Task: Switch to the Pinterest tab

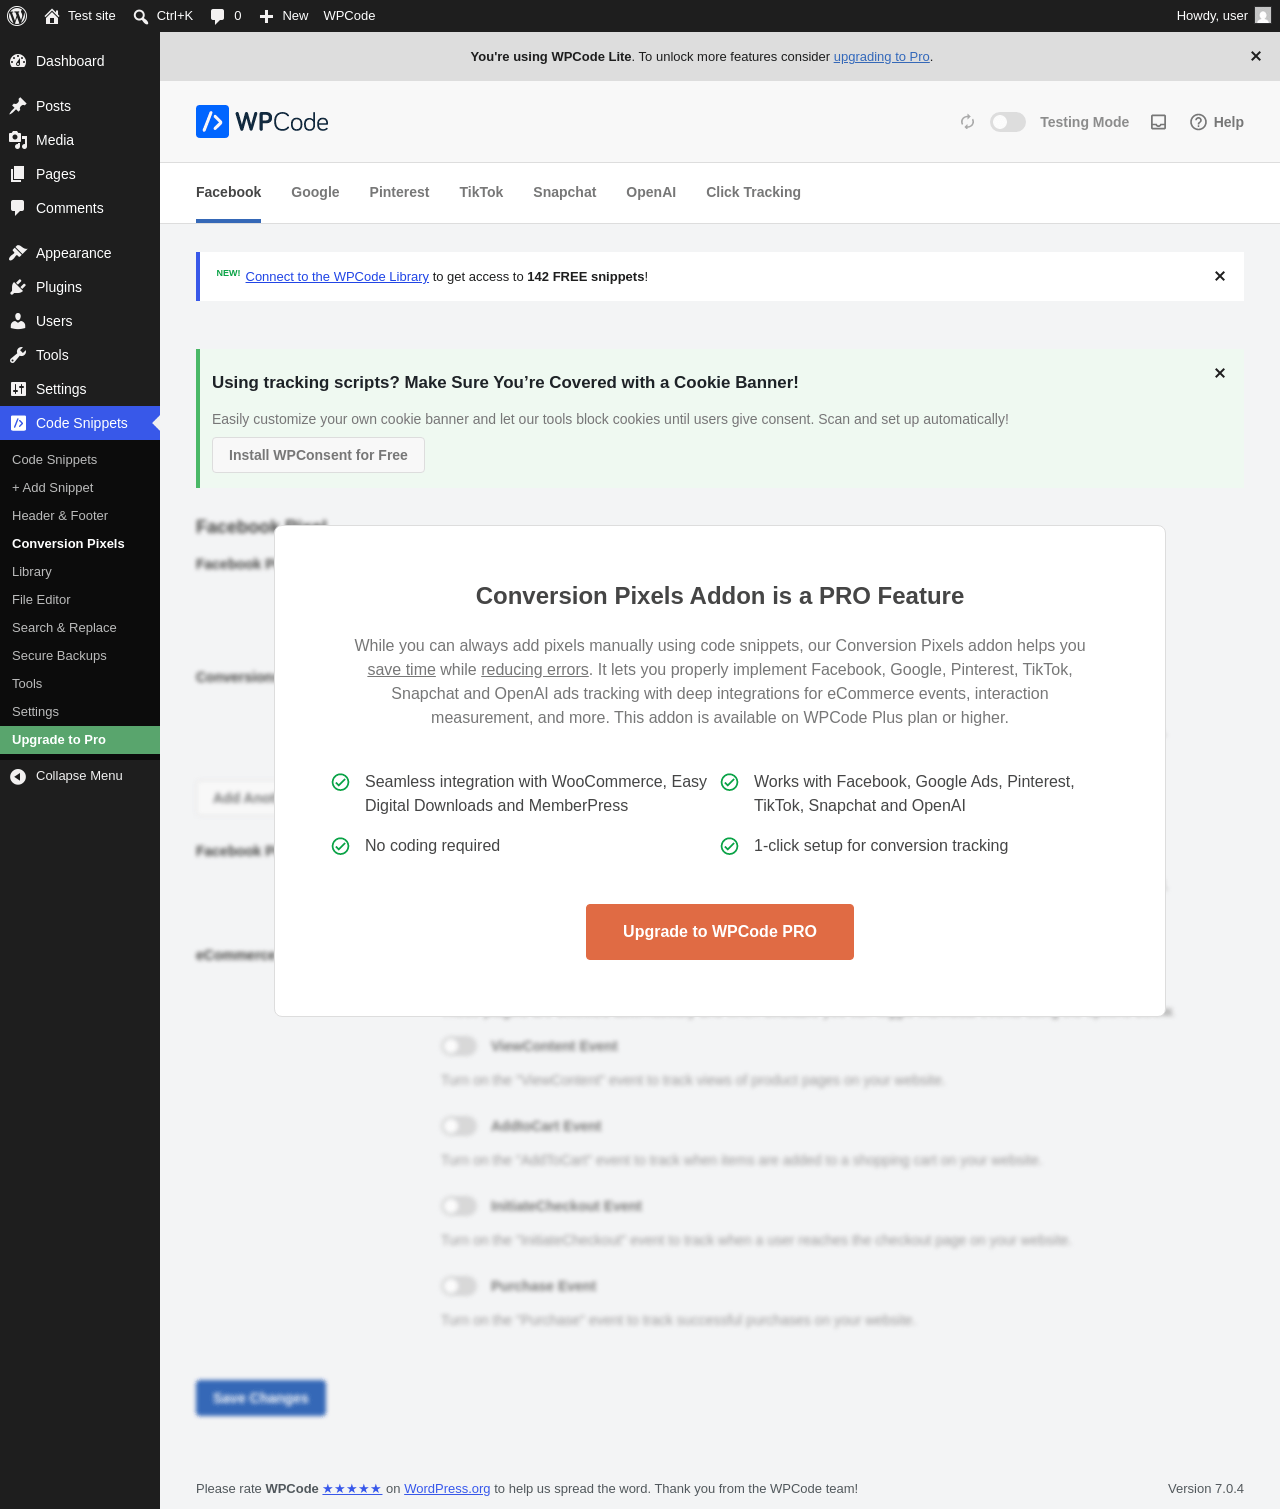Action: (x=399, y=192)
